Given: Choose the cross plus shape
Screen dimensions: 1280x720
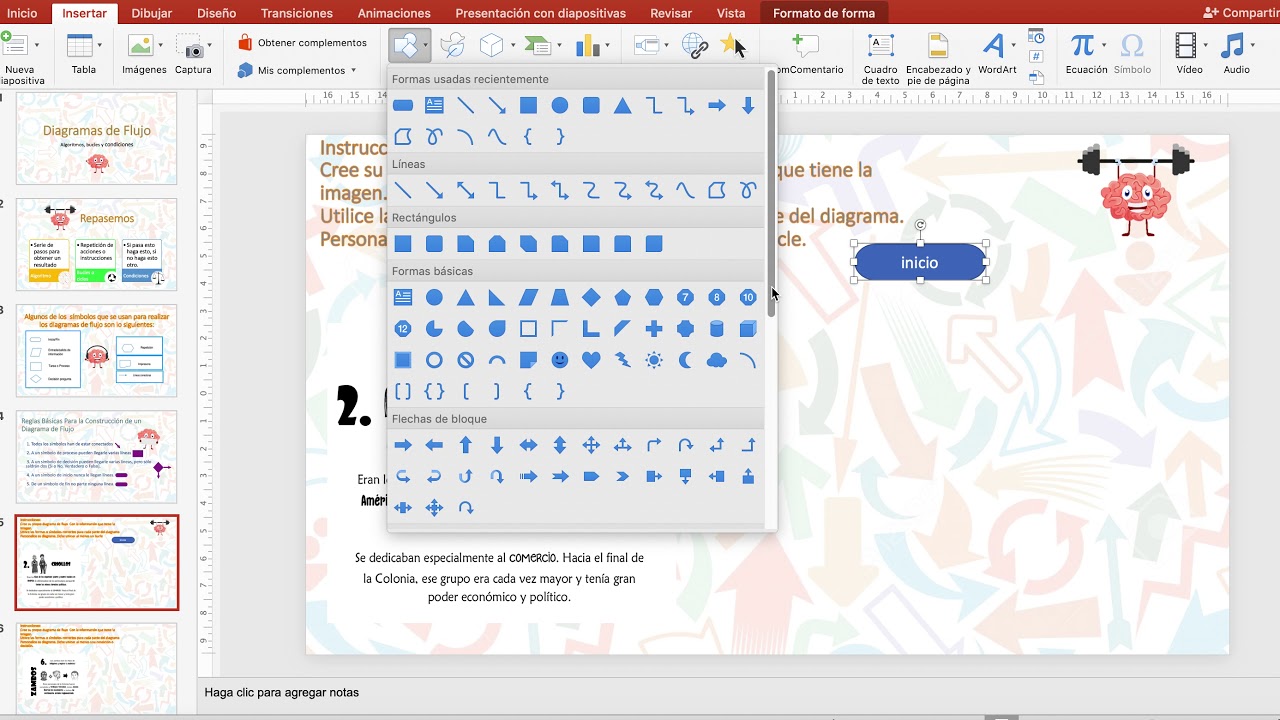Looking at the screenshot, I should 654,329.
